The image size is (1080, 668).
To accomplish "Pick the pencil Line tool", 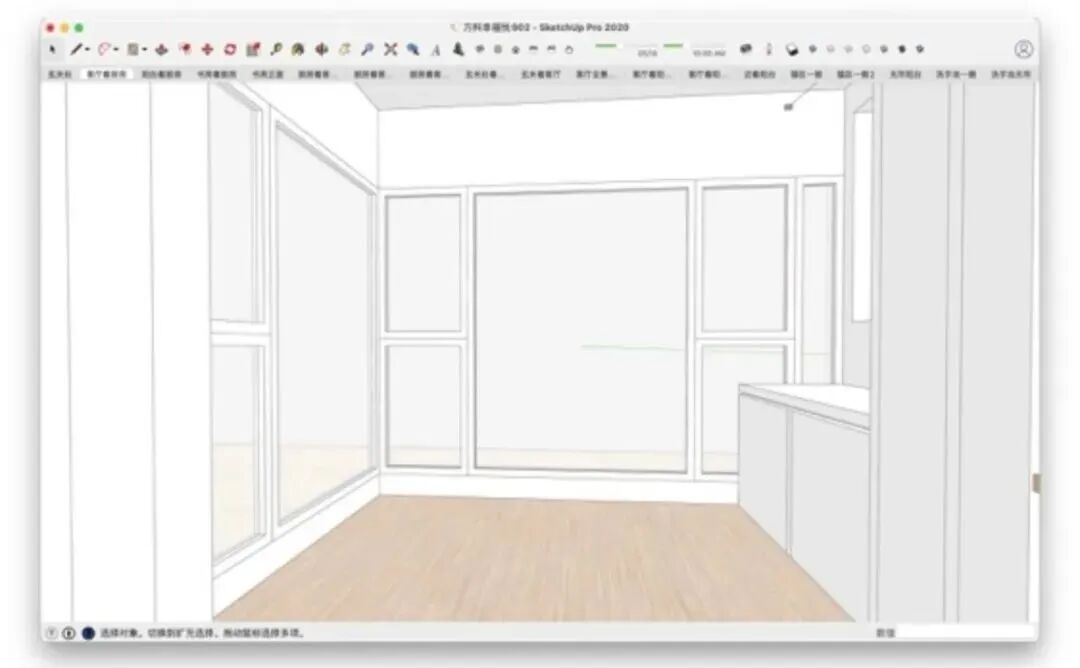I will tap(76, 50).
